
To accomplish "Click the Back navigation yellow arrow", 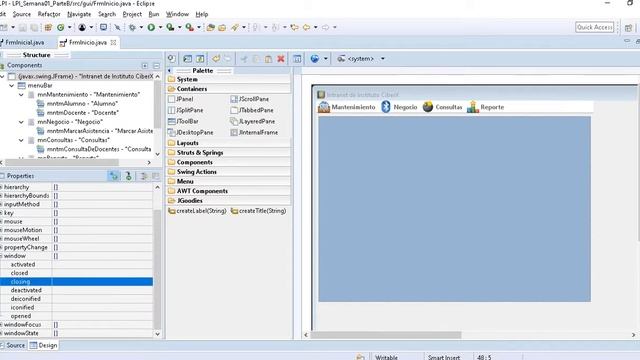I will (x=306, y=27).
